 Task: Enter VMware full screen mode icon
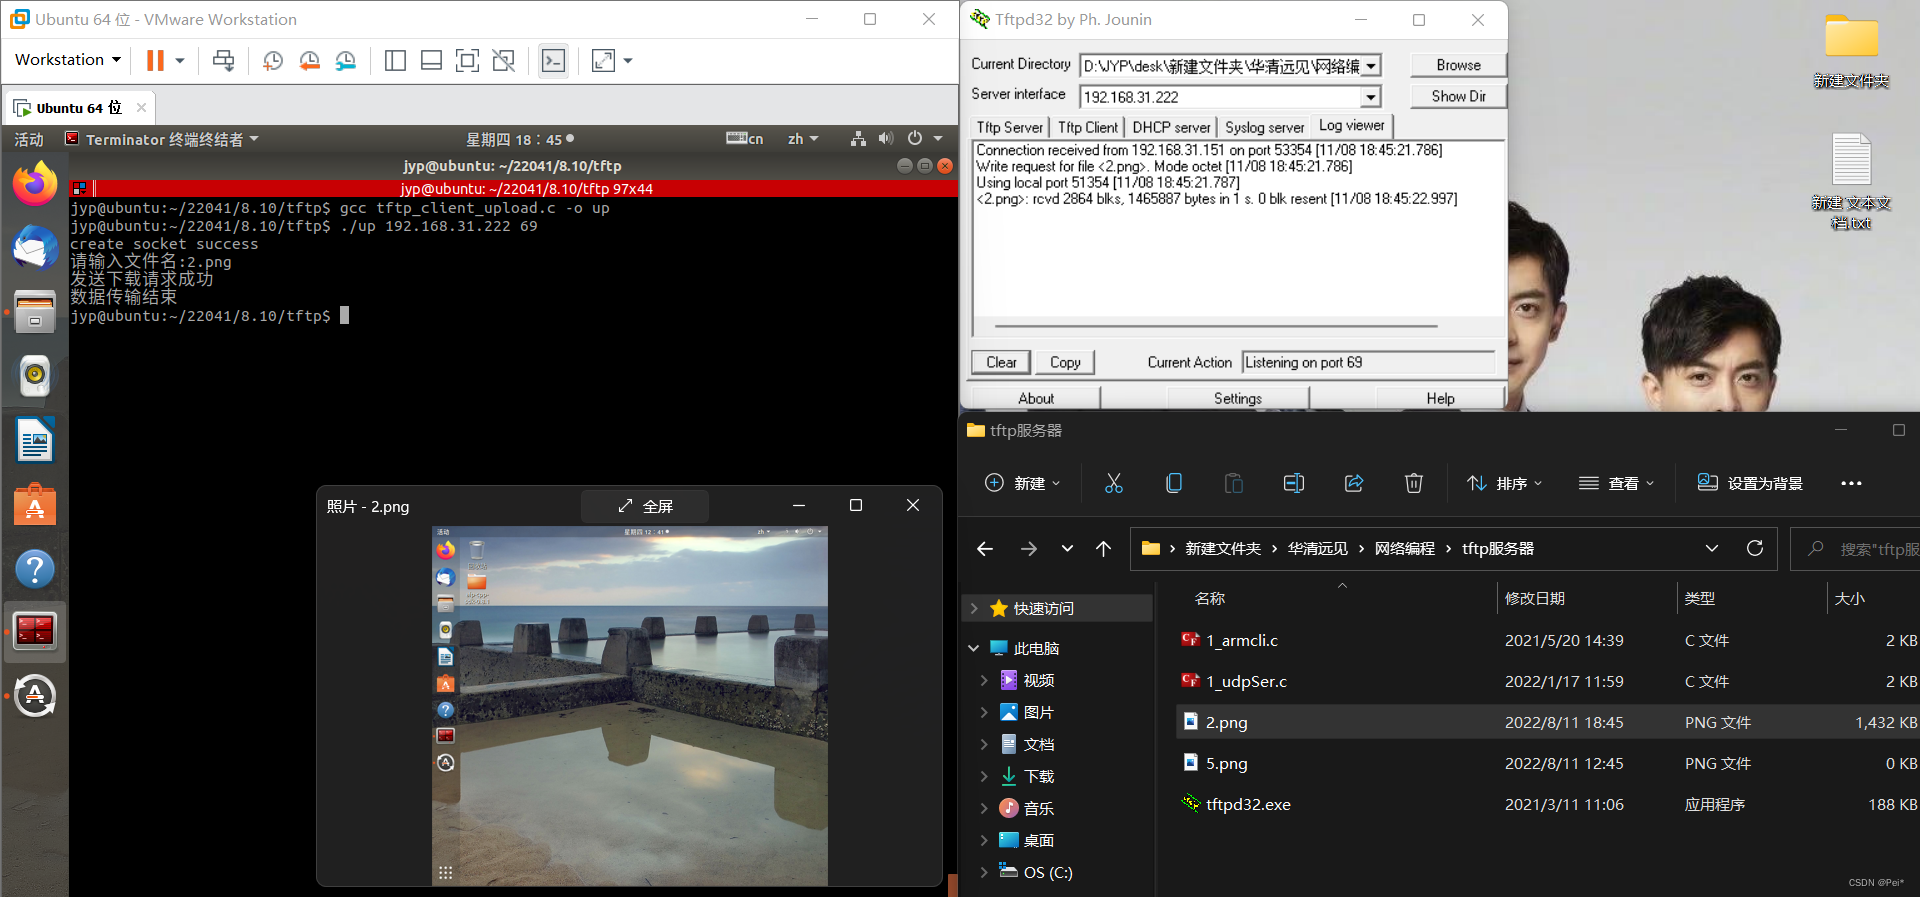tap(467, 61)
